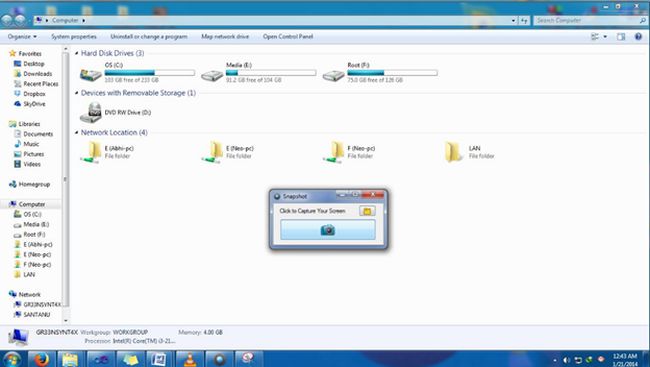This screenshot has height=367, width=650.
Task: Show hidden tray icons arrow
Action: (555, 360)
